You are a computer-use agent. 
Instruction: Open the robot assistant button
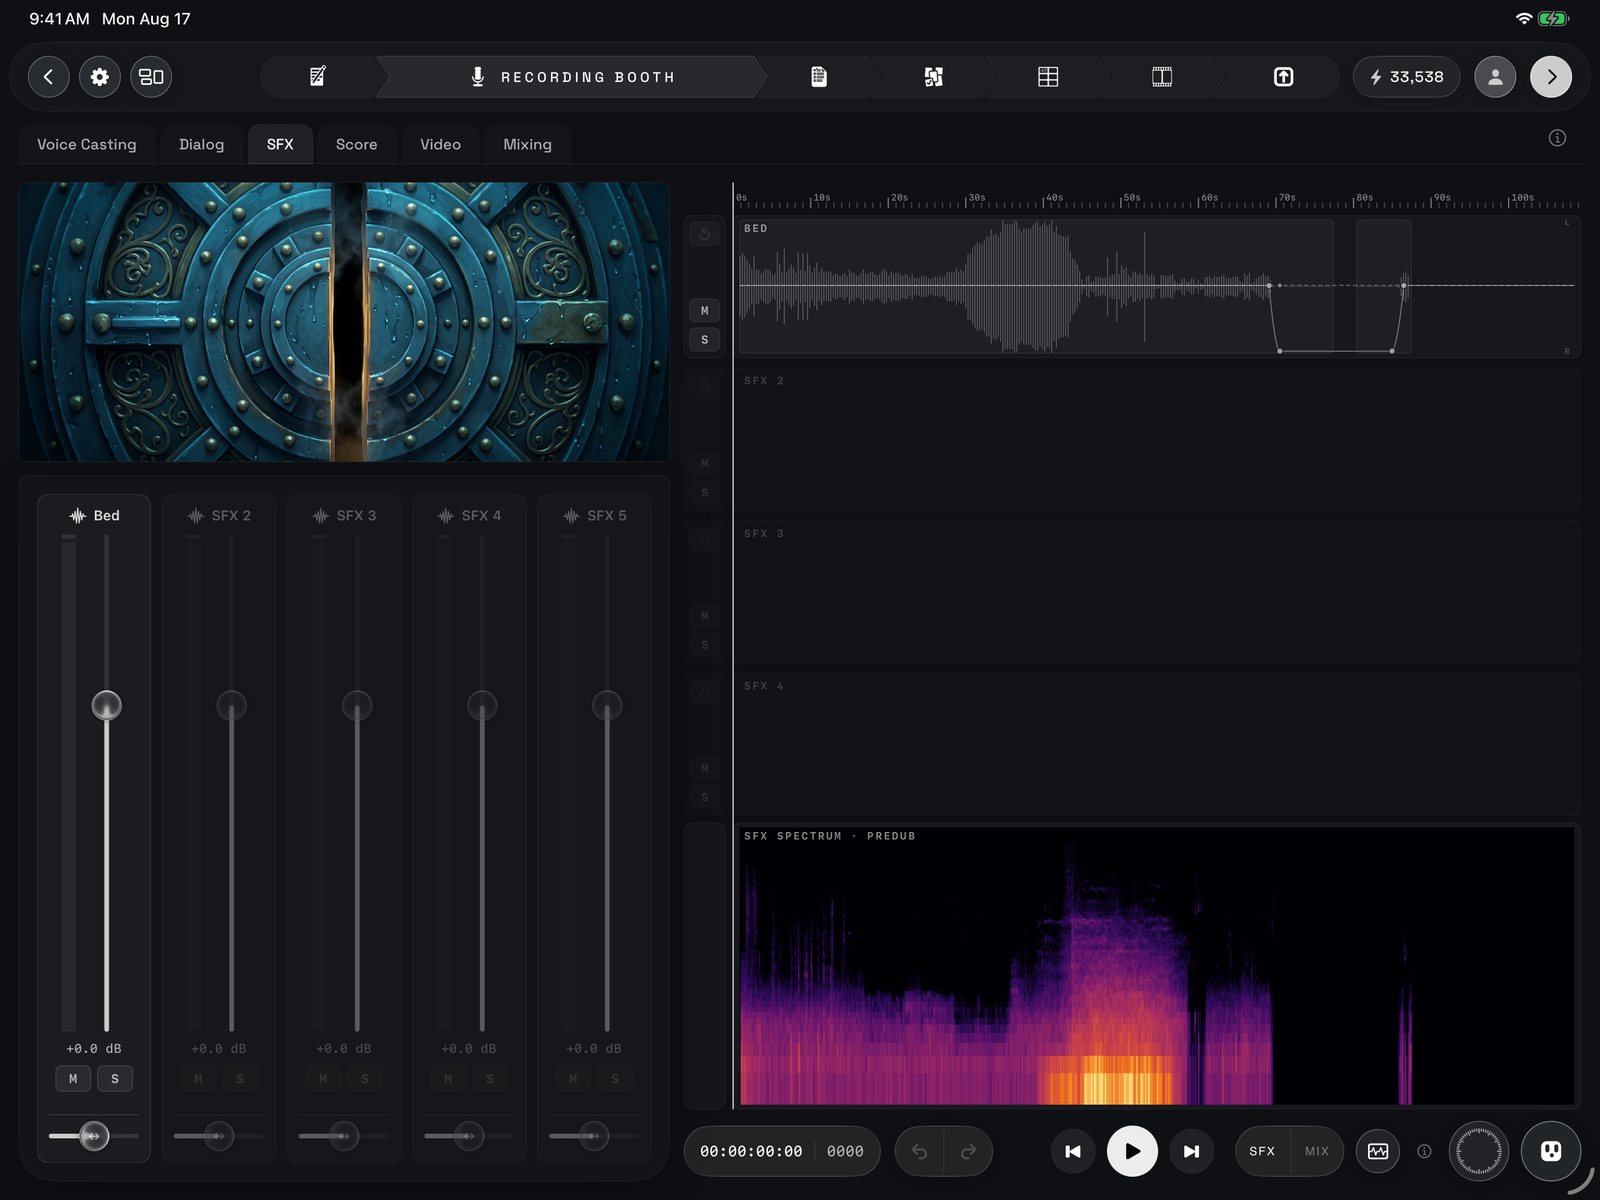click(x=1551, y=1152)
